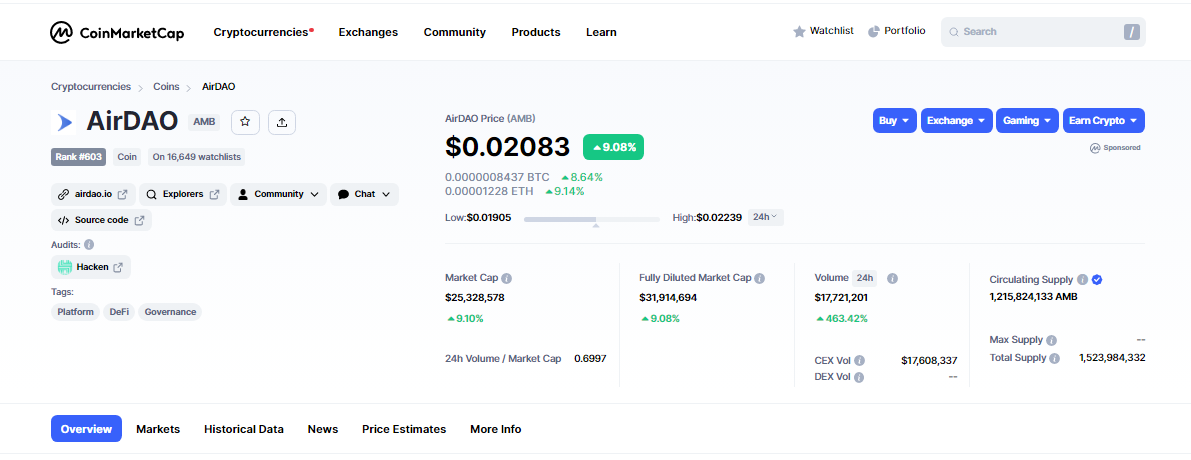Click the DeFi tag

pyautogui.click(x=119, y=312)
